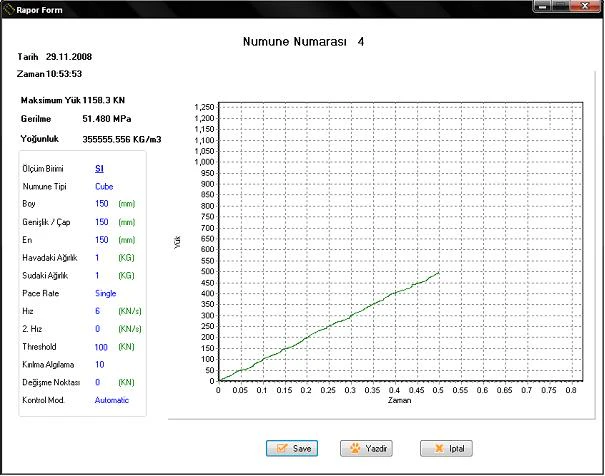Click the Threshold value 100
Screen dimensions: 605x476
(x=101, y=346)
